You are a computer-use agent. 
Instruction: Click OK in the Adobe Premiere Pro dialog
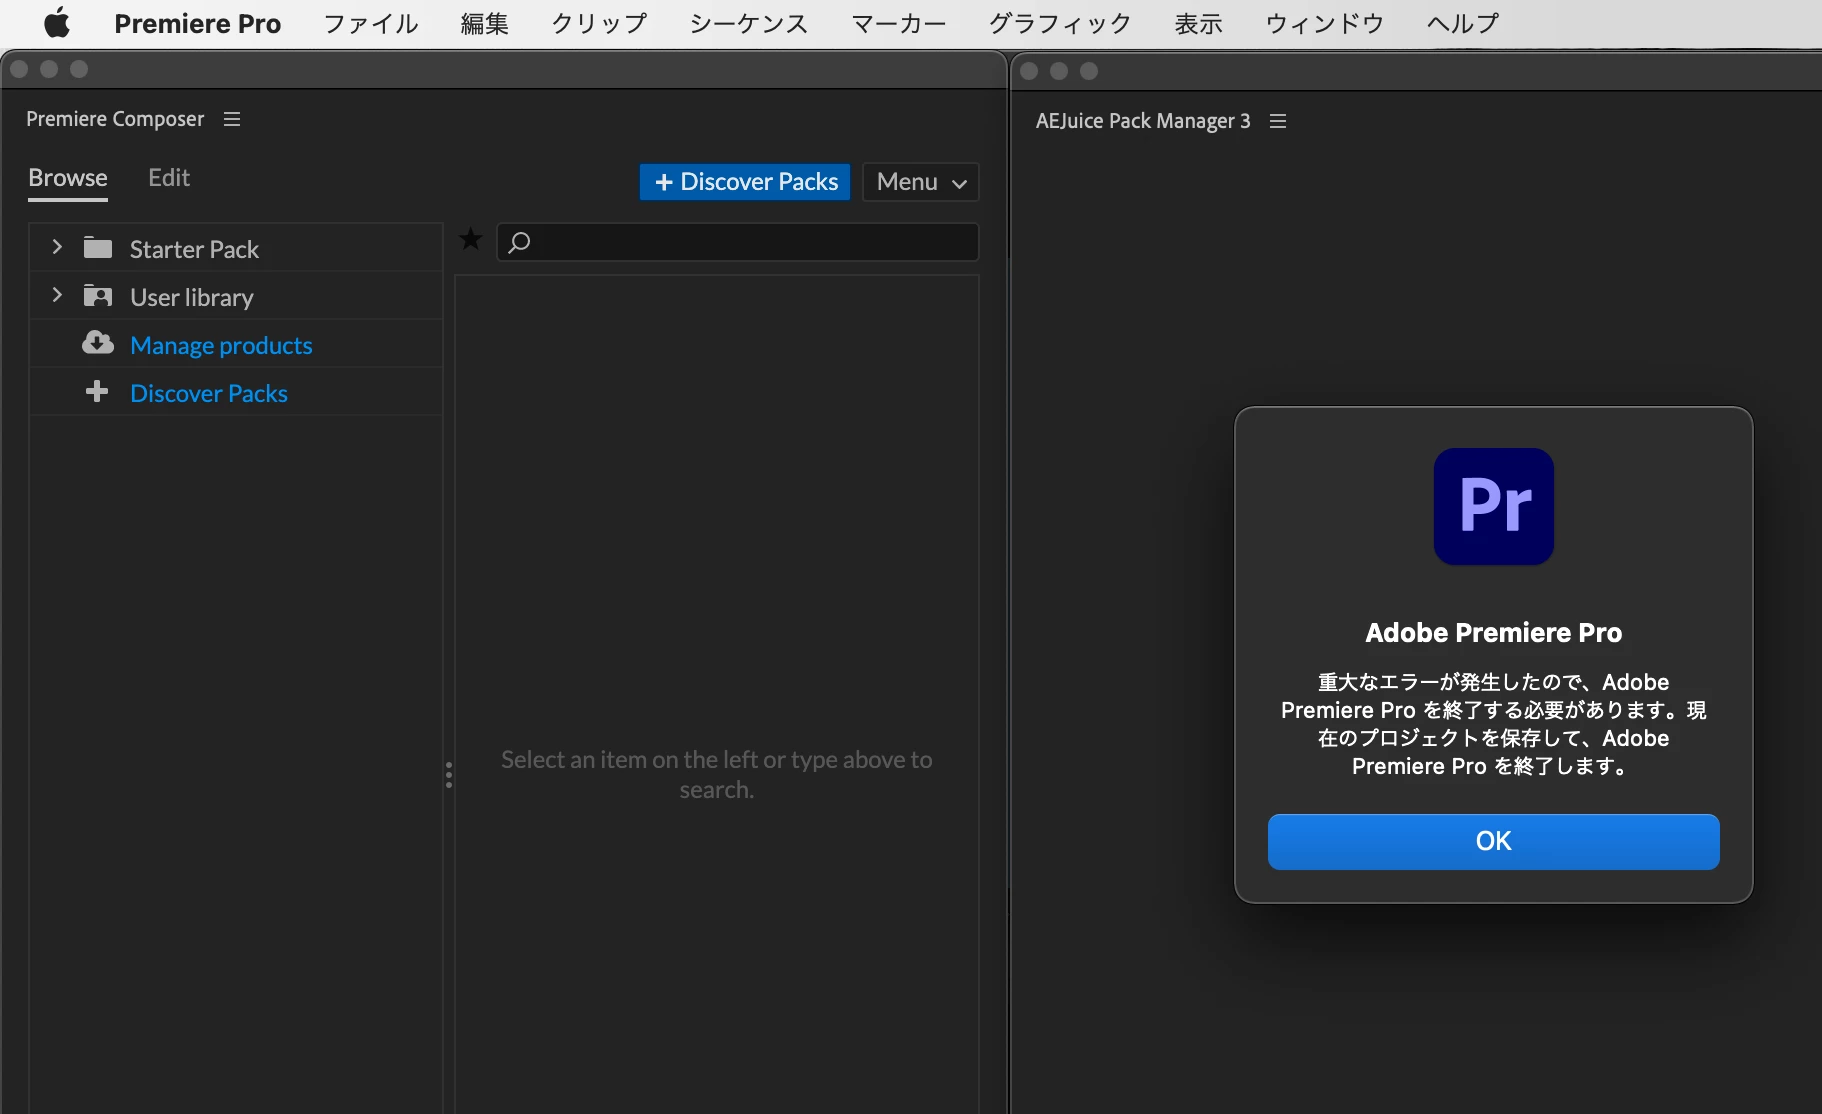pyautogui.click(x=1493, y=841)
